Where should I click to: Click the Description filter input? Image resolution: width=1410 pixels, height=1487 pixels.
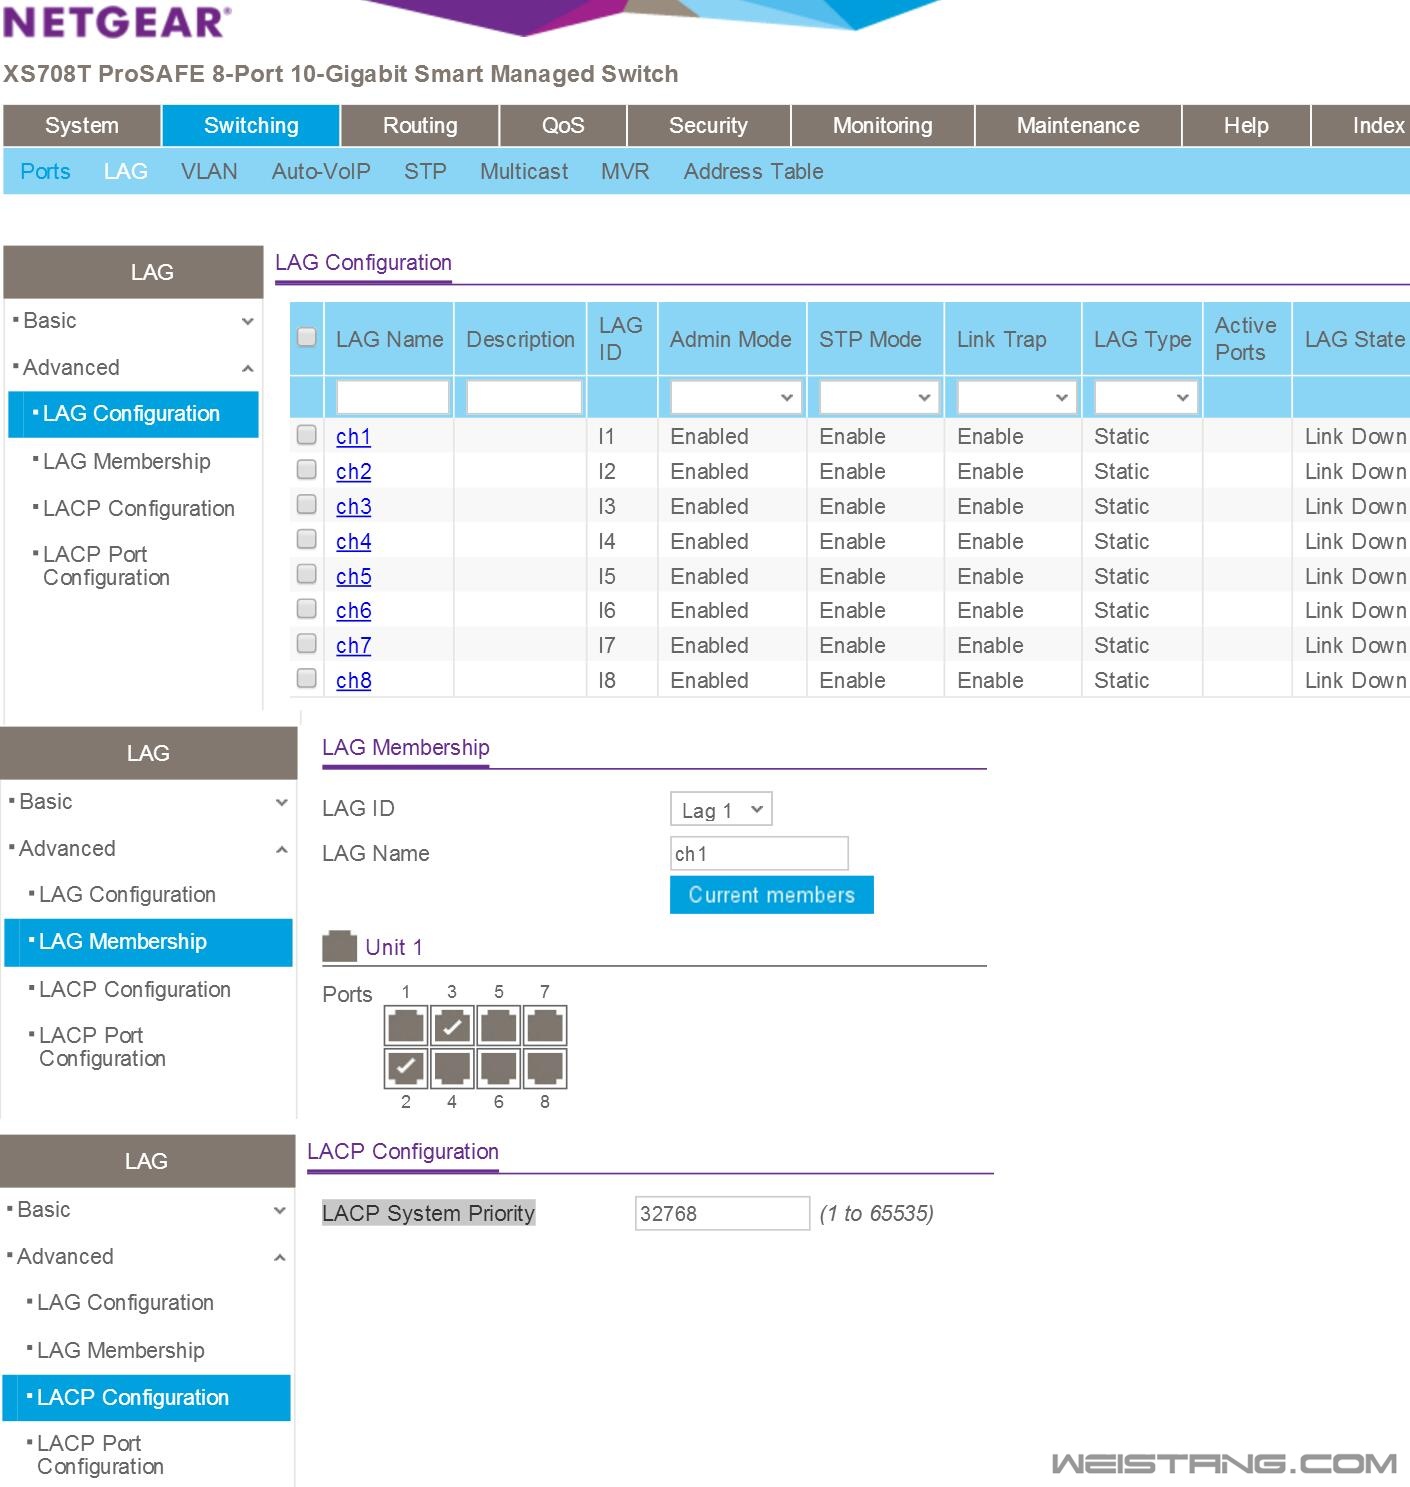pos(523,397)
